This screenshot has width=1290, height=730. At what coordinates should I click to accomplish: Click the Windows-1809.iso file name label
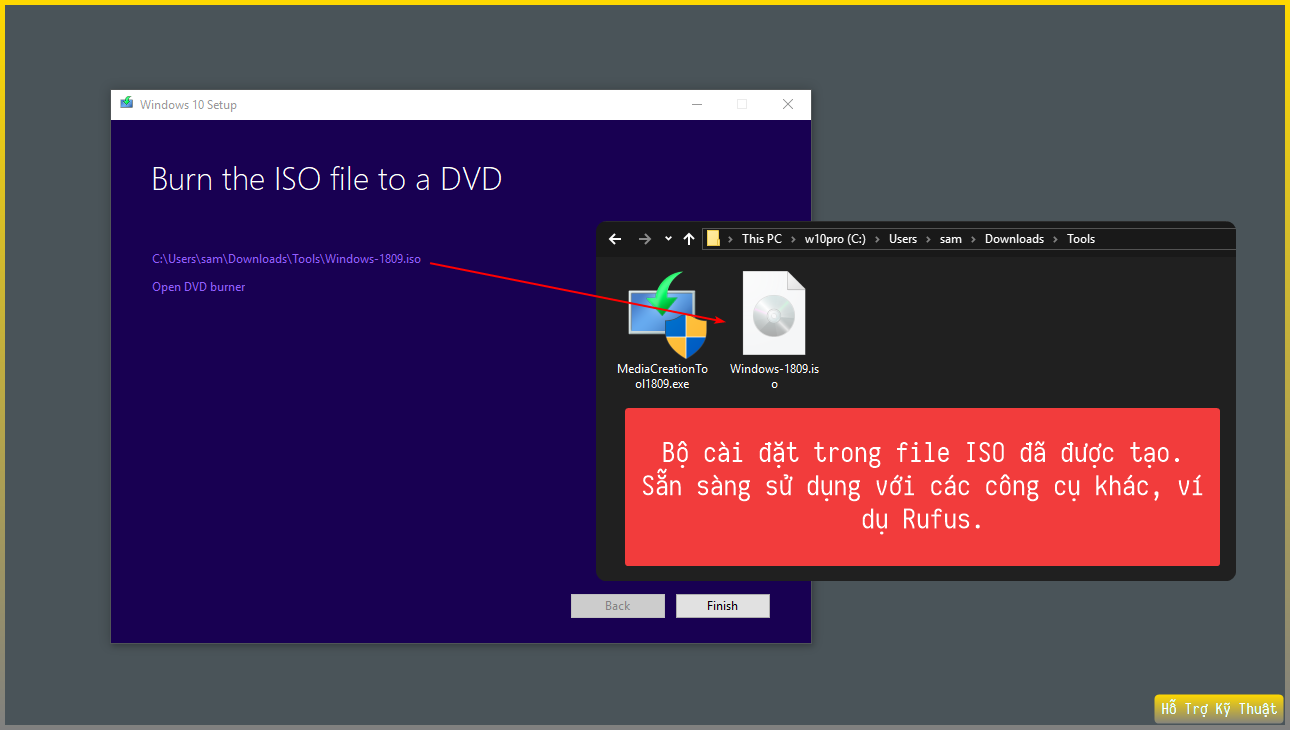pos(774,376)
